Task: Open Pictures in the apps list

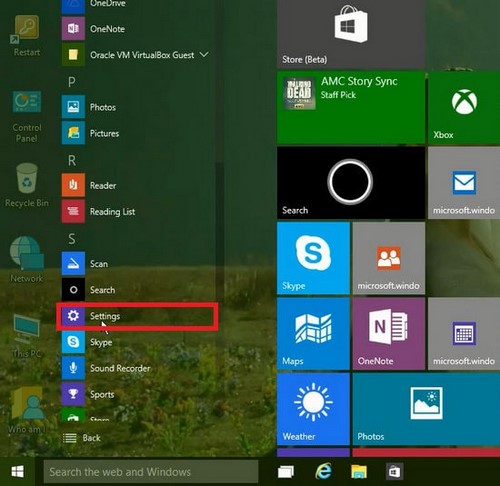Action: [90, 133]
